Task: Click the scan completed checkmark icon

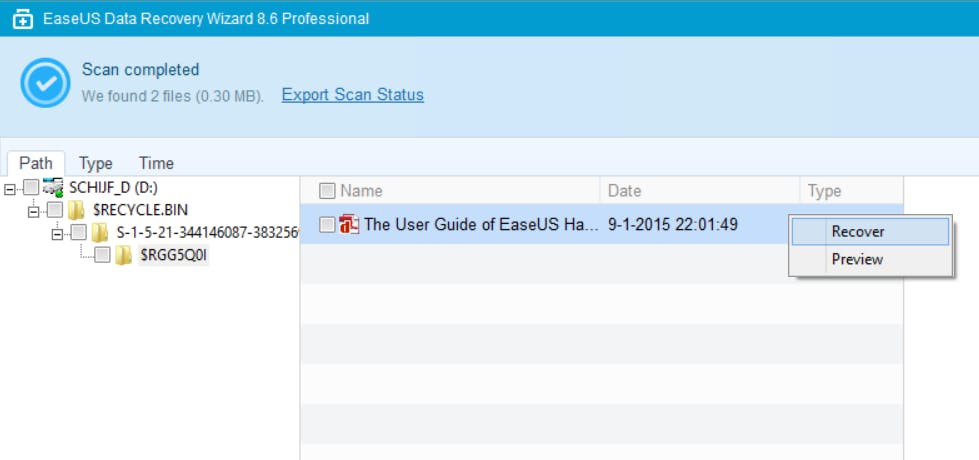Action: point(45,84)
